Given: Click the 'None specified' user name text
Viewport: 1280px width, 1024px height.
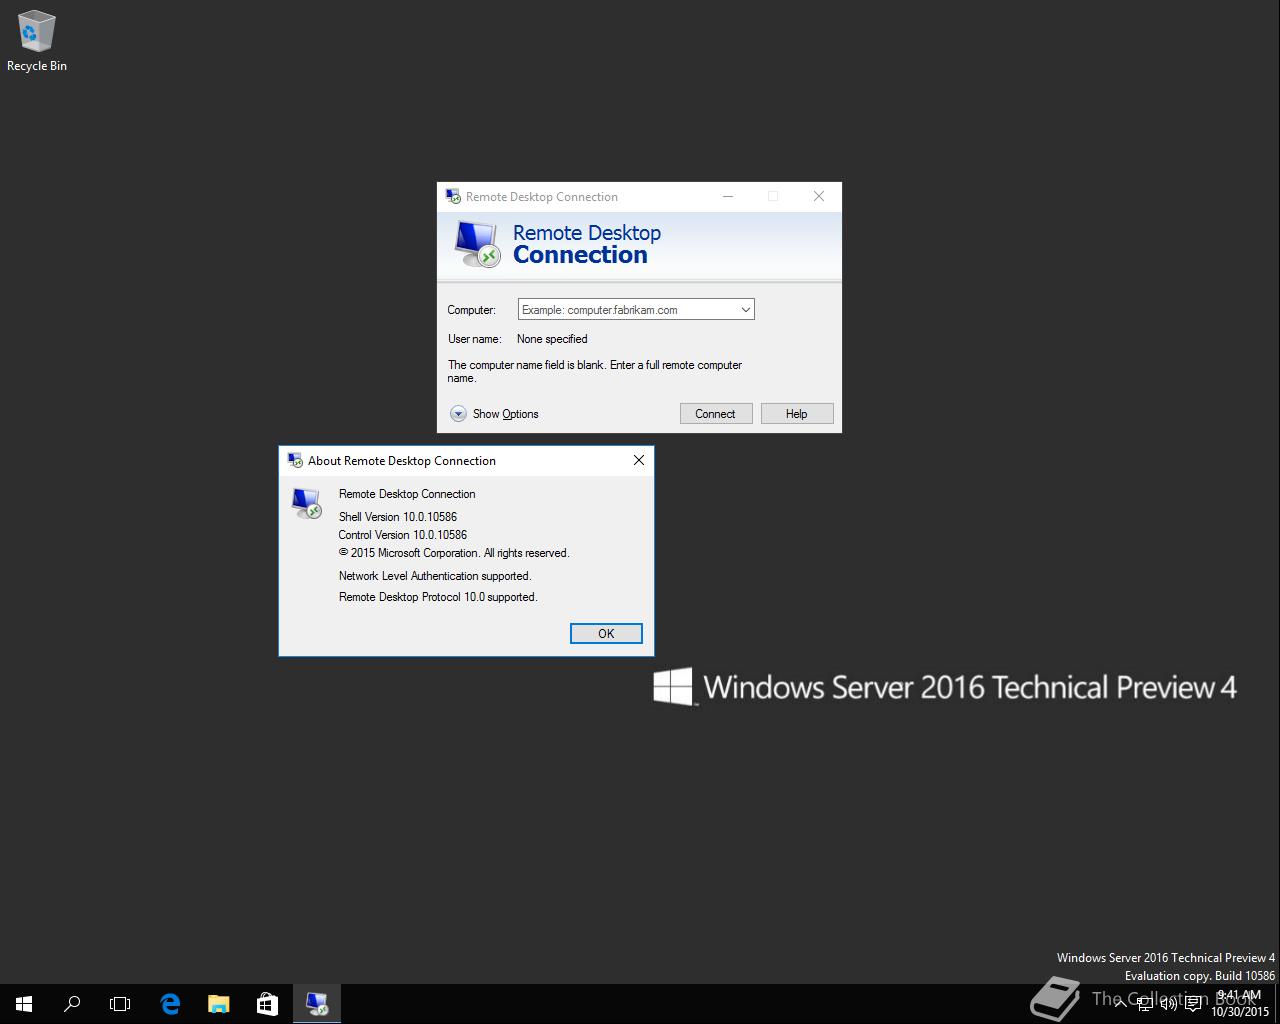Looking at the screenshot, I should coord(552,339).
